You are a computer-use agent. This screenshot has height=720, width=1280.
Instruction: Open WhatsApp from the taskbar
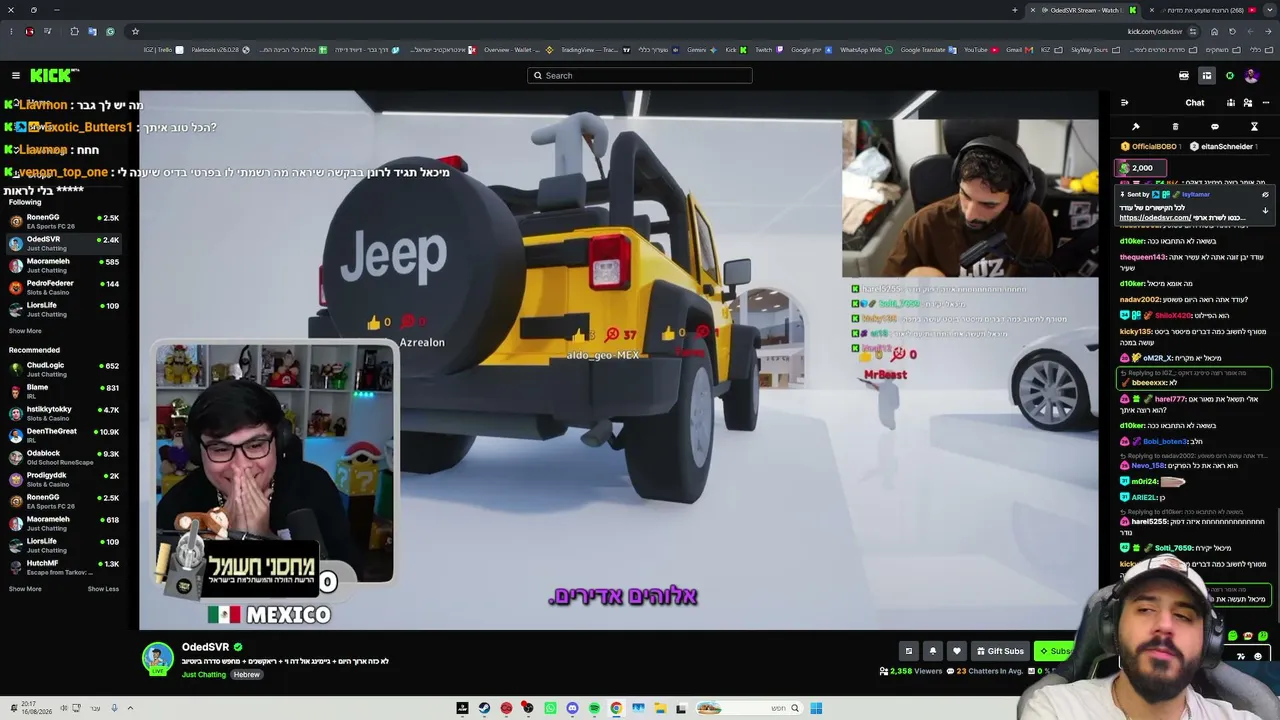[550, 708]
